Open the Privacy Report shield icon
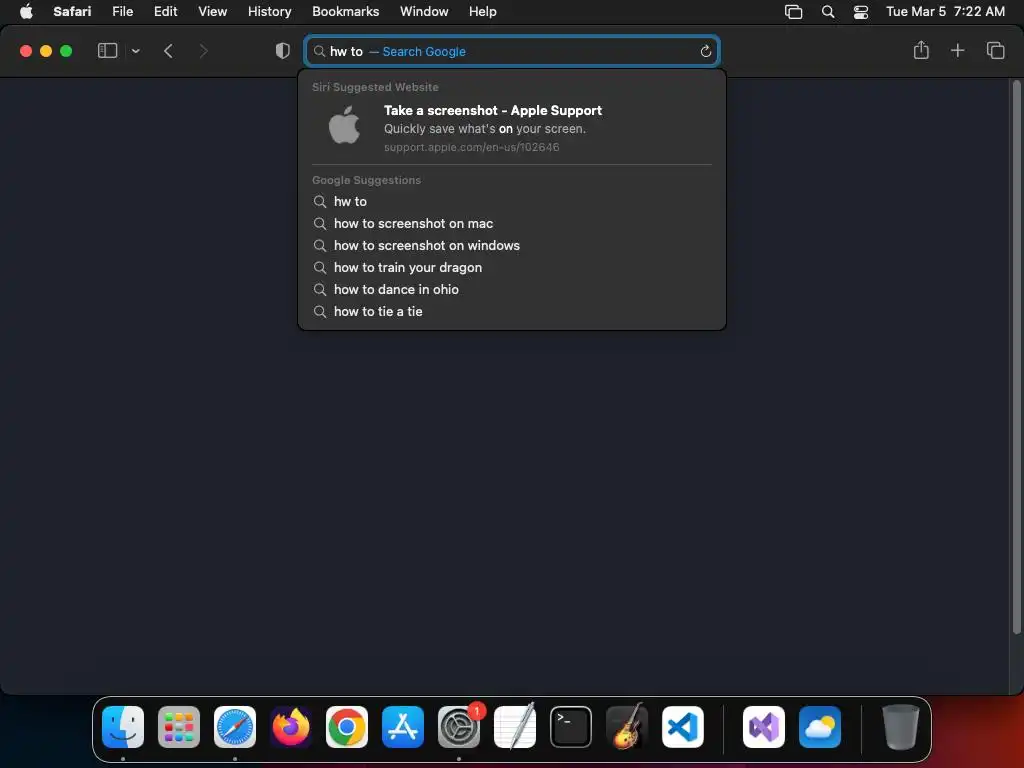Viewport: 1024px width, 768px height. pos(282,51)
